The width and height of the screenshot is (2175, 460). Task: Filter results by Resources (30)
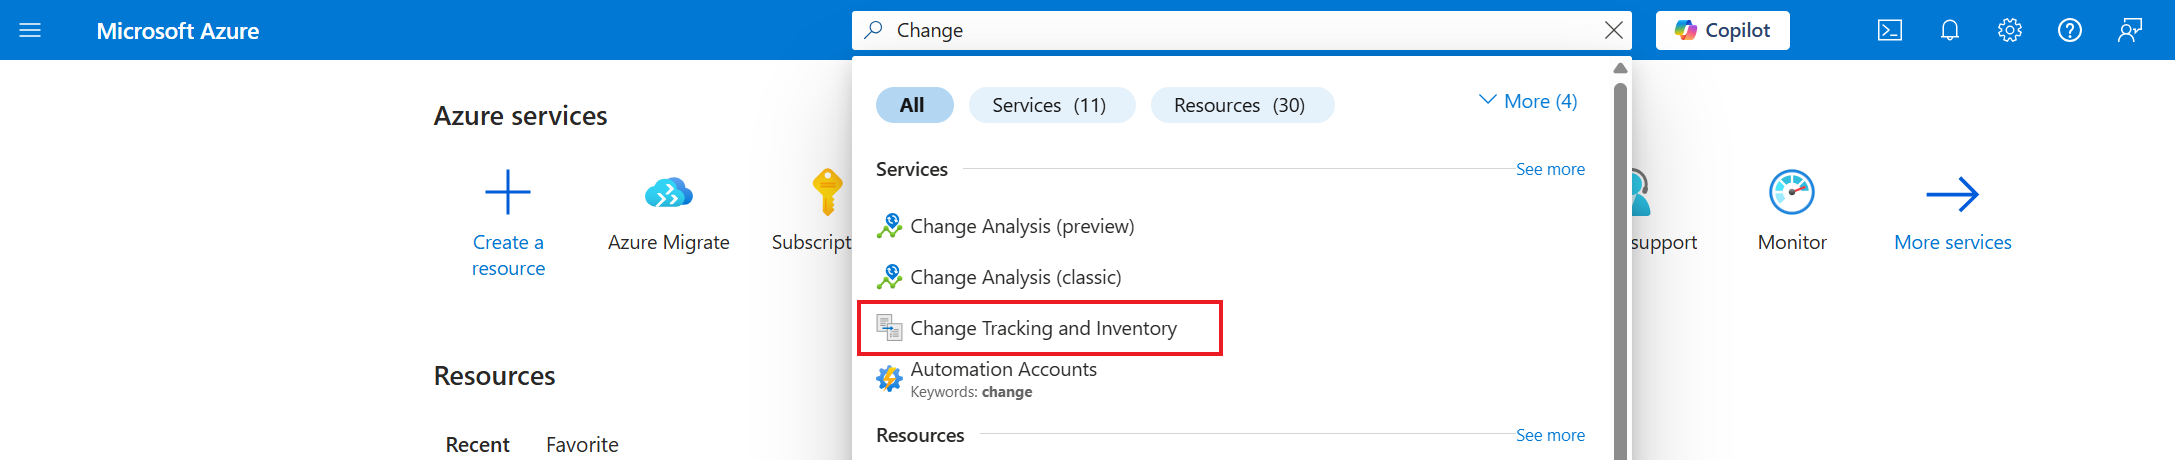point(1240,105)
